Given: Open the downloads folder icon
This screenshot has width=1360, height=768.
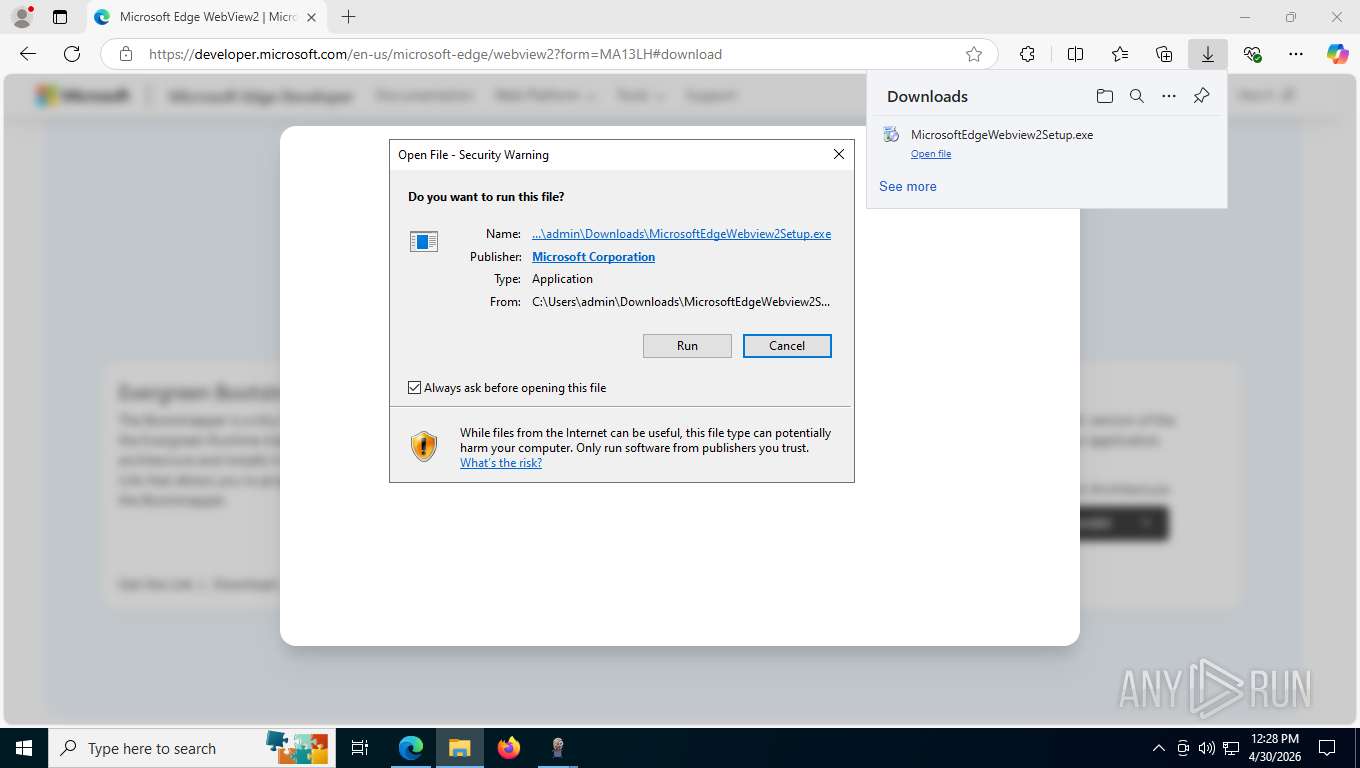Looking at the screenshot, I should pyautogui.click(x=1104, y=96).
